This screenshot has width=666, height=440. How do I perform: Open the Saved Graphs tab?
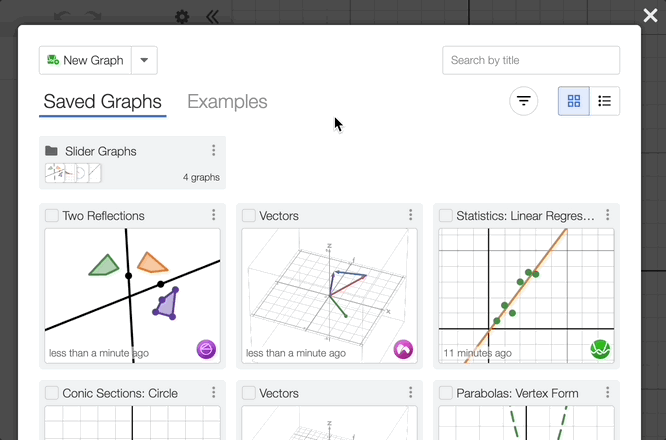tap(102, 102)
